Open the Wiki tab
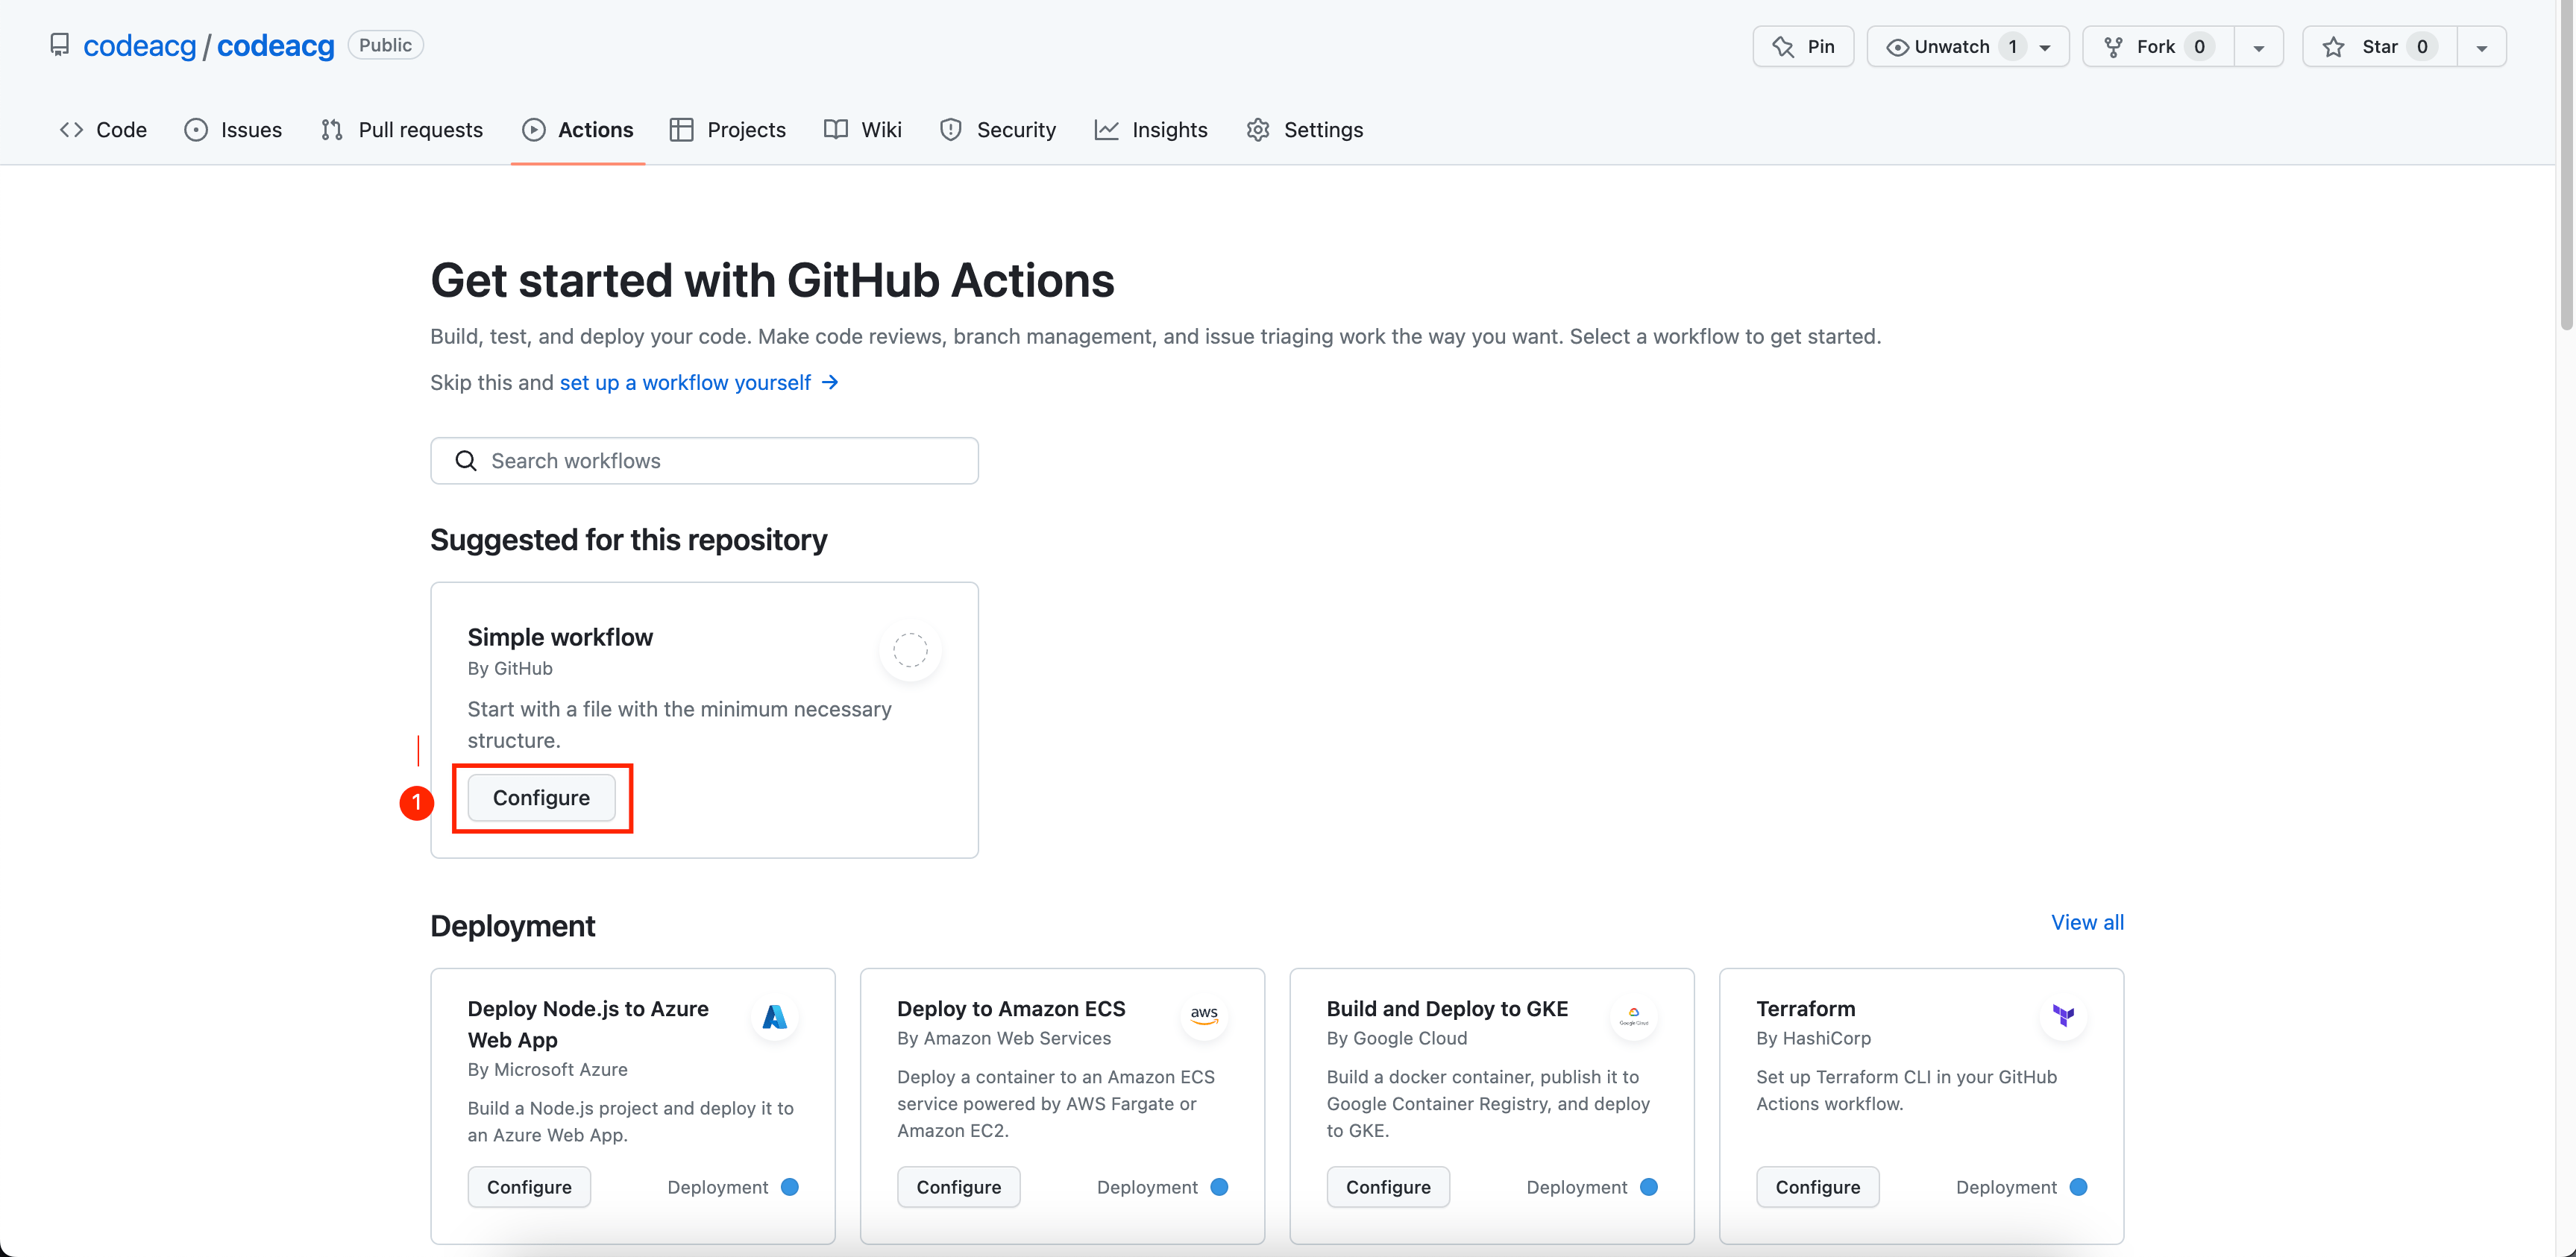 click(863, 130)
